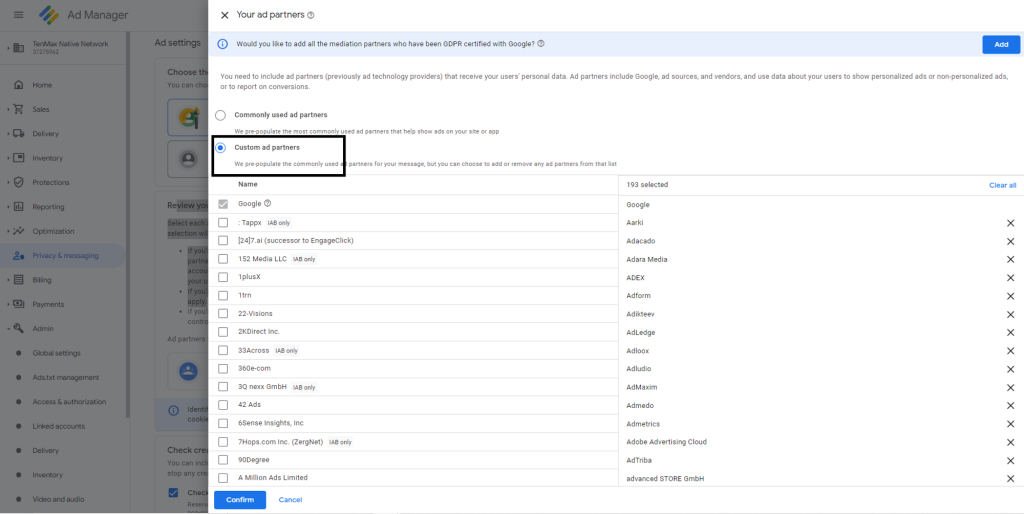
Task: Click Clear all selected partners
Action: click(x=1002, y=185)
